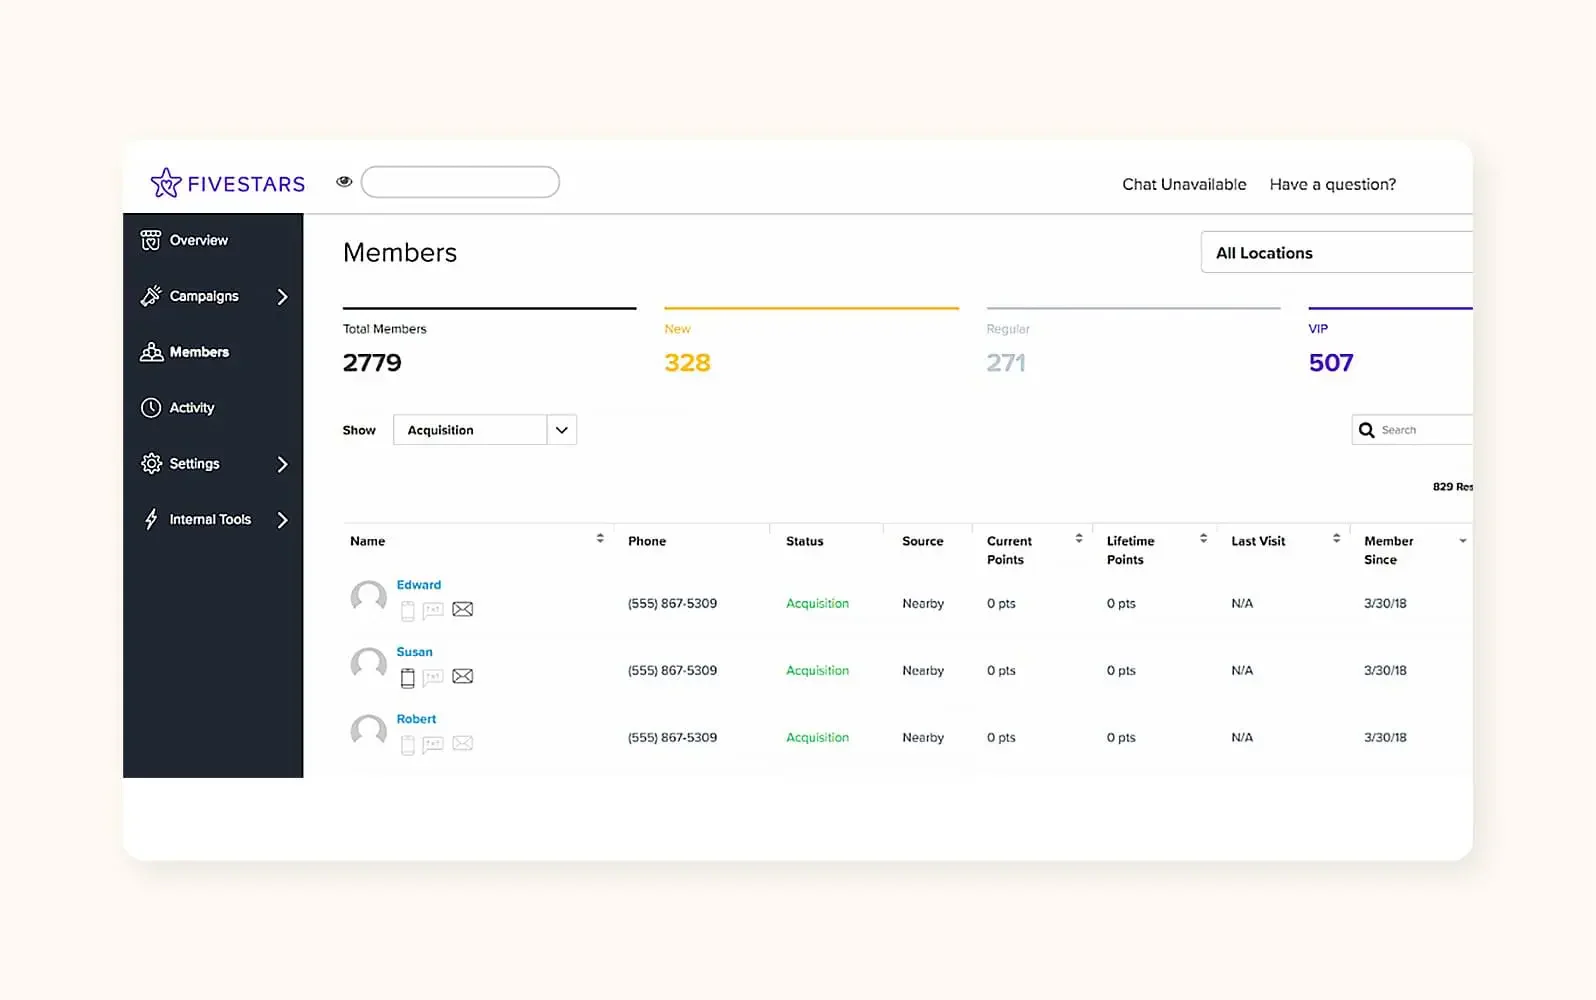1596x1000 pixels.
Task: Click Robert's text message icon
Action: 433,744
